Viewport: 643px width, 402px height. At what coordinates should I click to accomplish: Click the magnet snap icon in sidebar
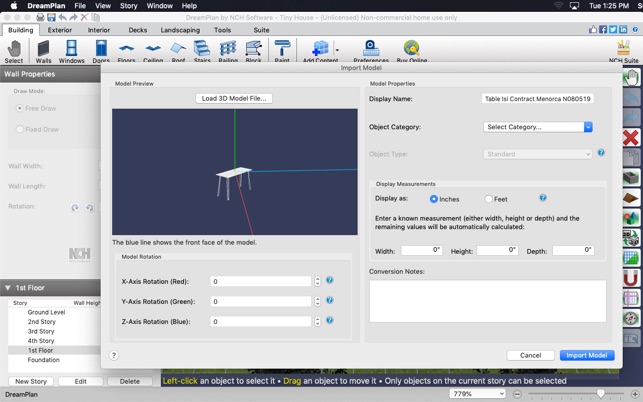631,278
